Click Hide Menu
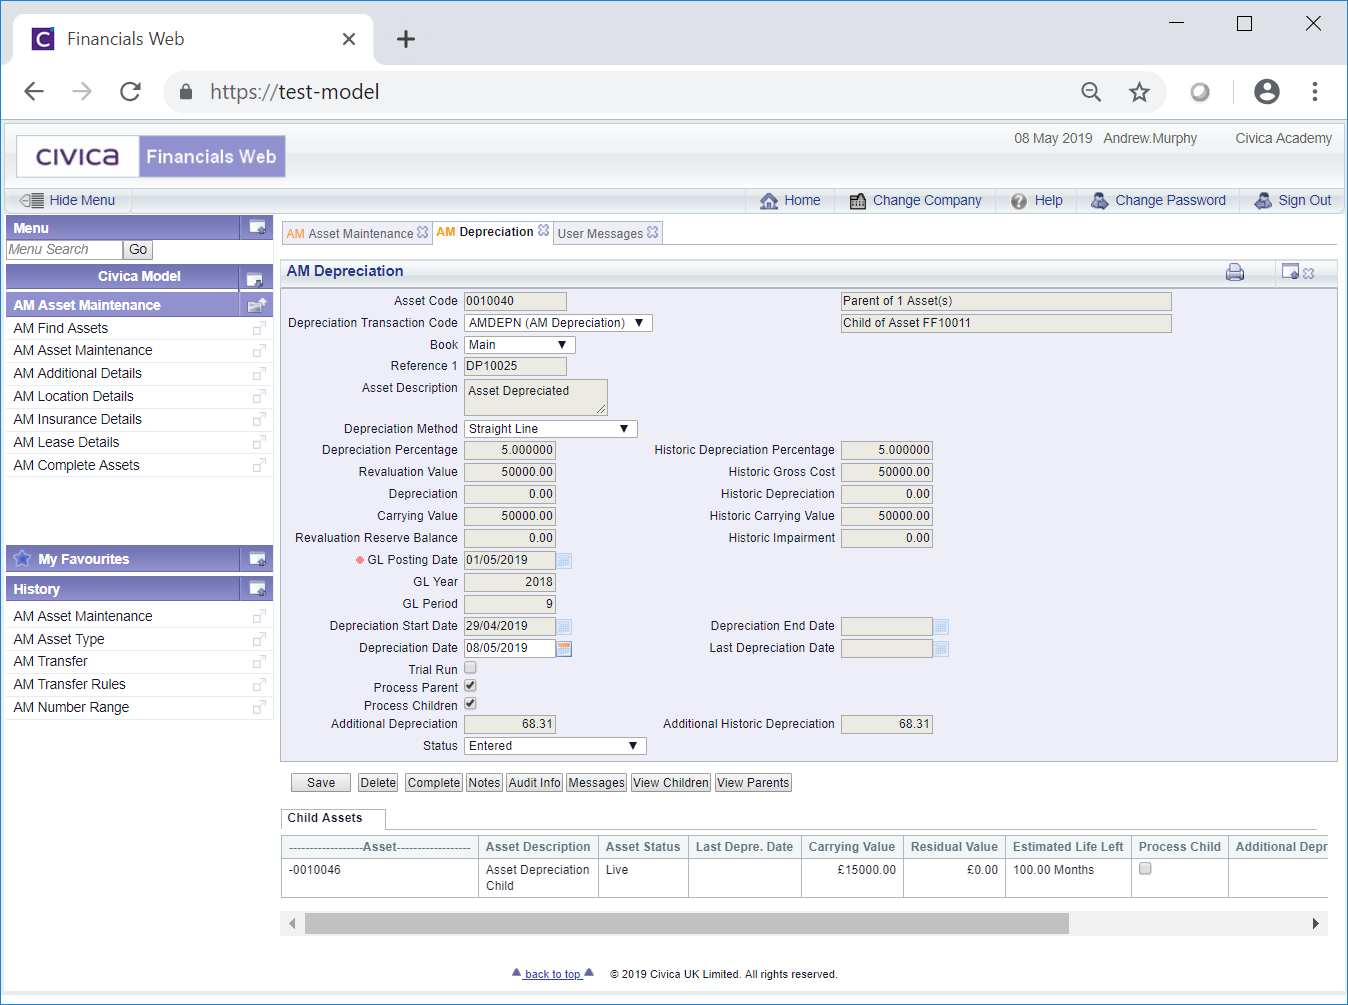This screenshot has height=1005, width=1348. coord(68,201)
